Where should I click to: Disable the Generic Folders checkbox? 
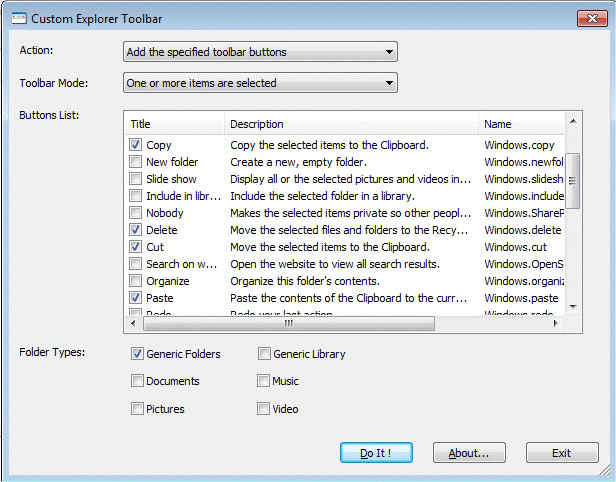[x=137, y=354]
